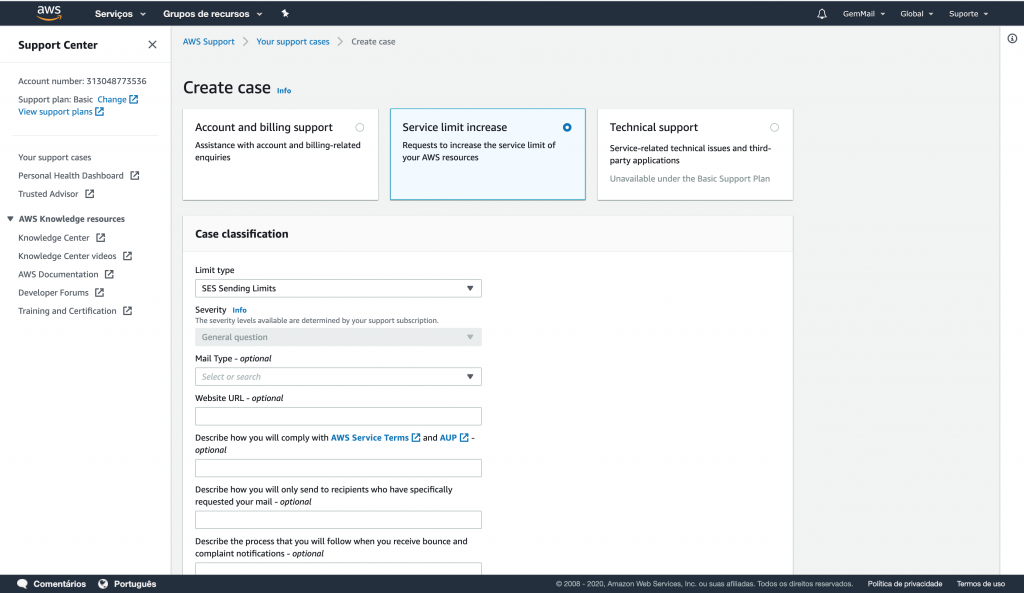Image resolution: width=1024 pixels, height=593 pixels.
Task: Open the GemMail account menu
Action: click(x=864, y=14)
